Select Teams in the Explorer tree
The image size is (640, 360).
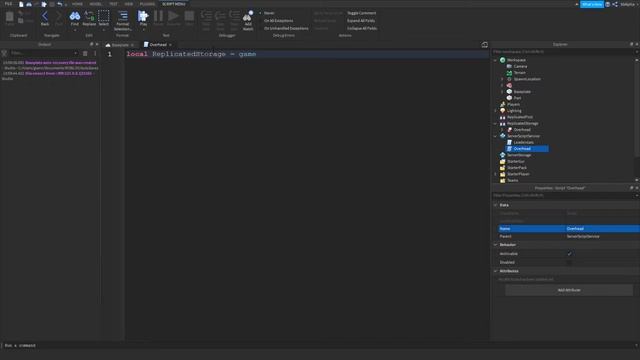click(512, 180)
